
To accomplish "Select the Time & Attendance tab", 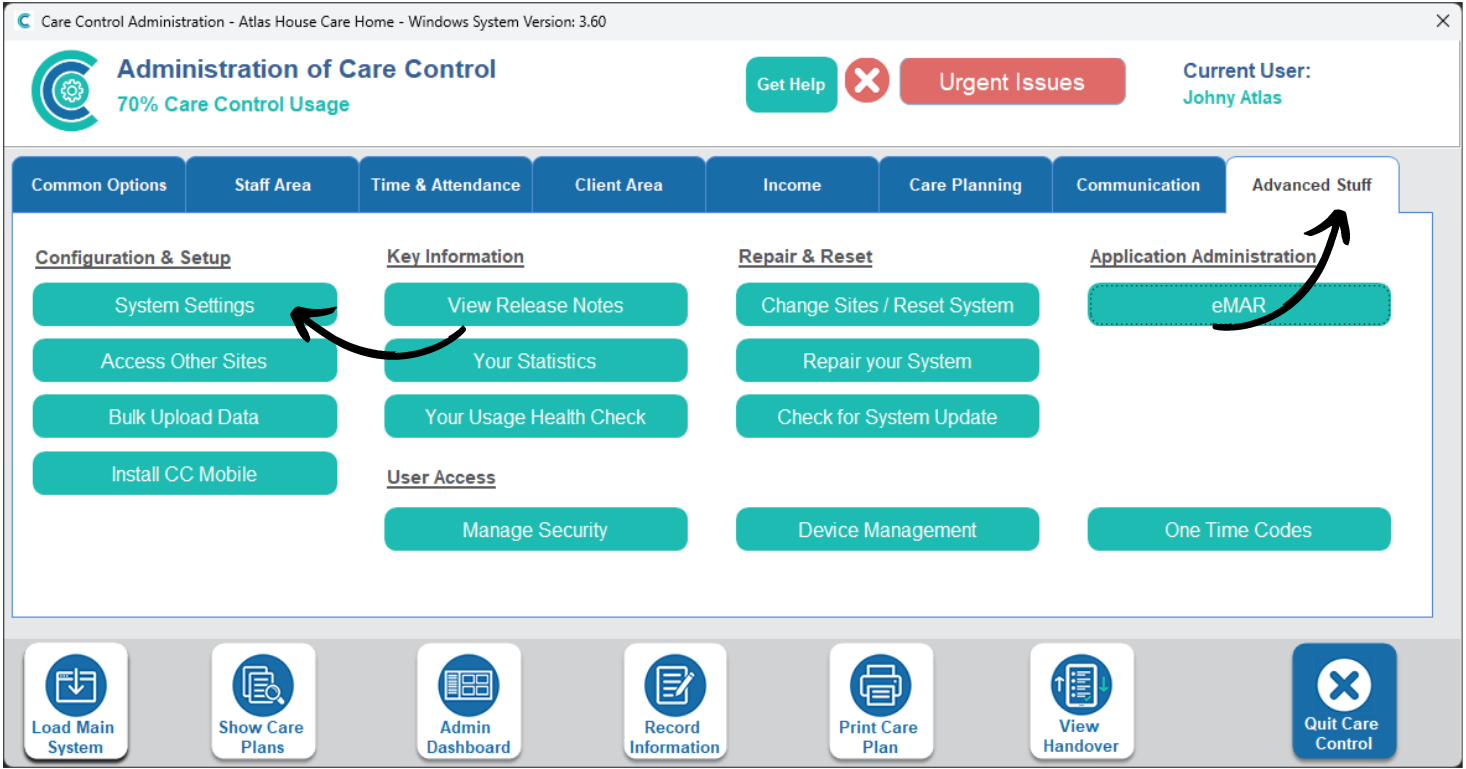I will pos(445,185).
